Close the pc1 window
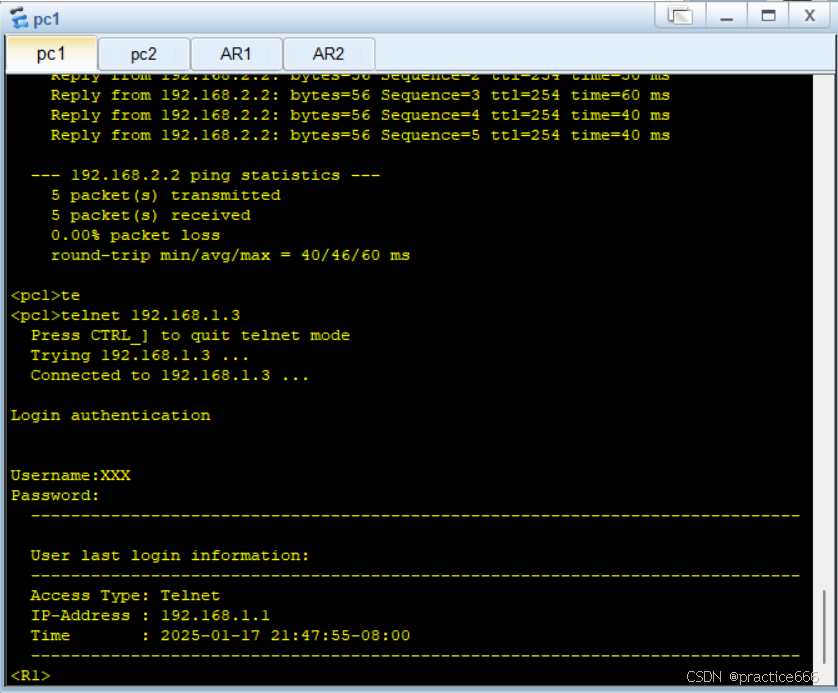 (810, 15)
